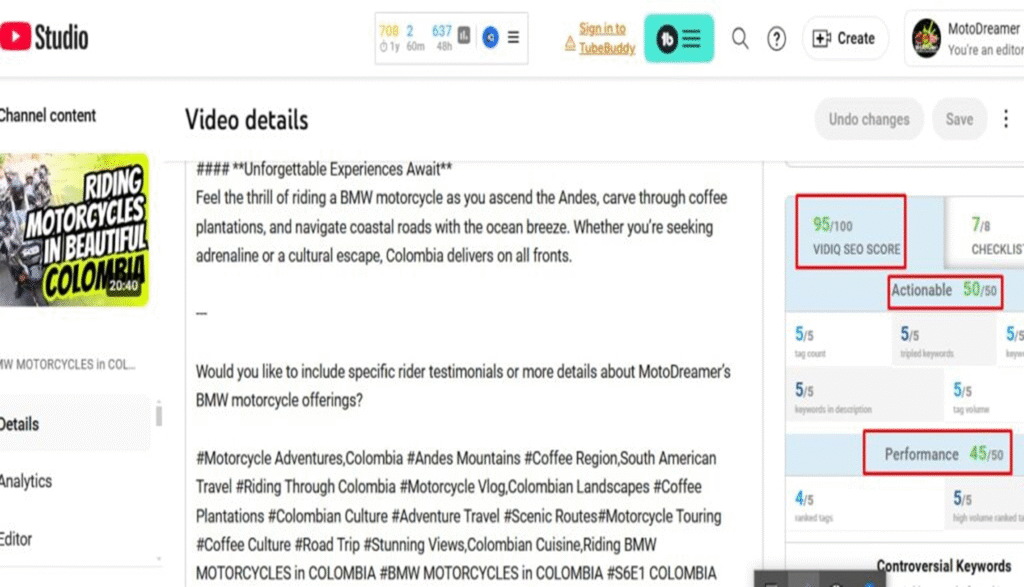This screenshot has height=587, width=1024.
Task: Click the '#S6E1 COLOMBIA' hashtag text
Action: 662,573
